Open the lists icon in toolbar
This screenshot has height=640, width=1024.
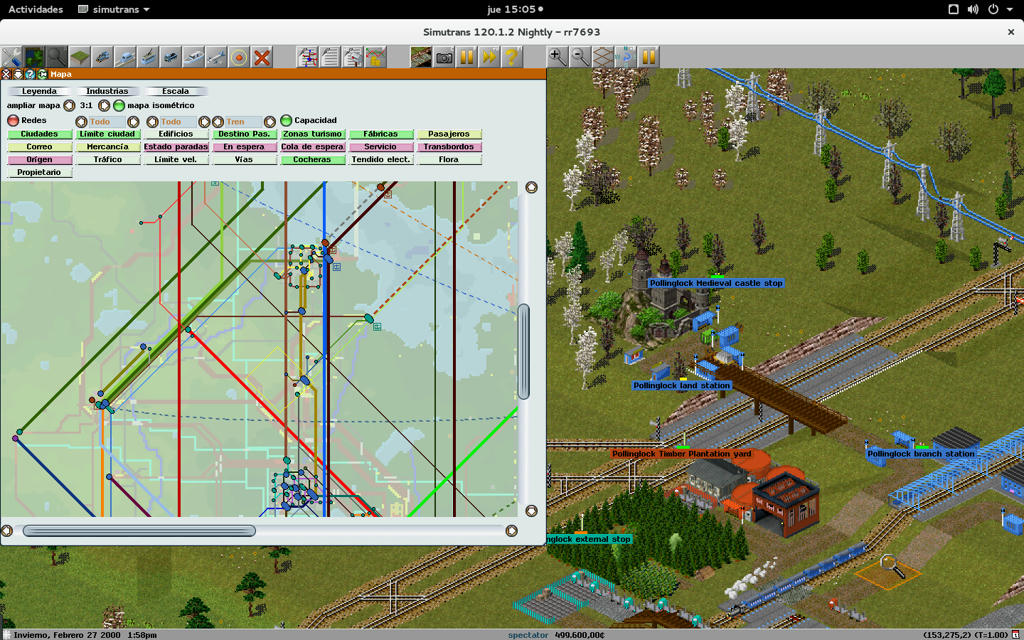point(330,57)
